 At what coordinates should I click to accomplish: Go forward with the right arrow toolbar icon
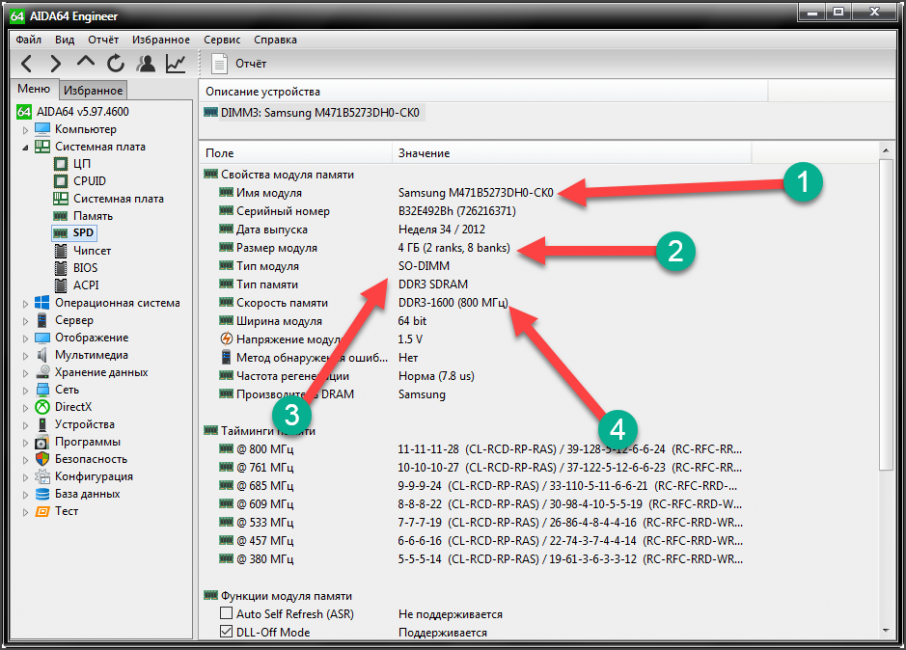[55, 64]
